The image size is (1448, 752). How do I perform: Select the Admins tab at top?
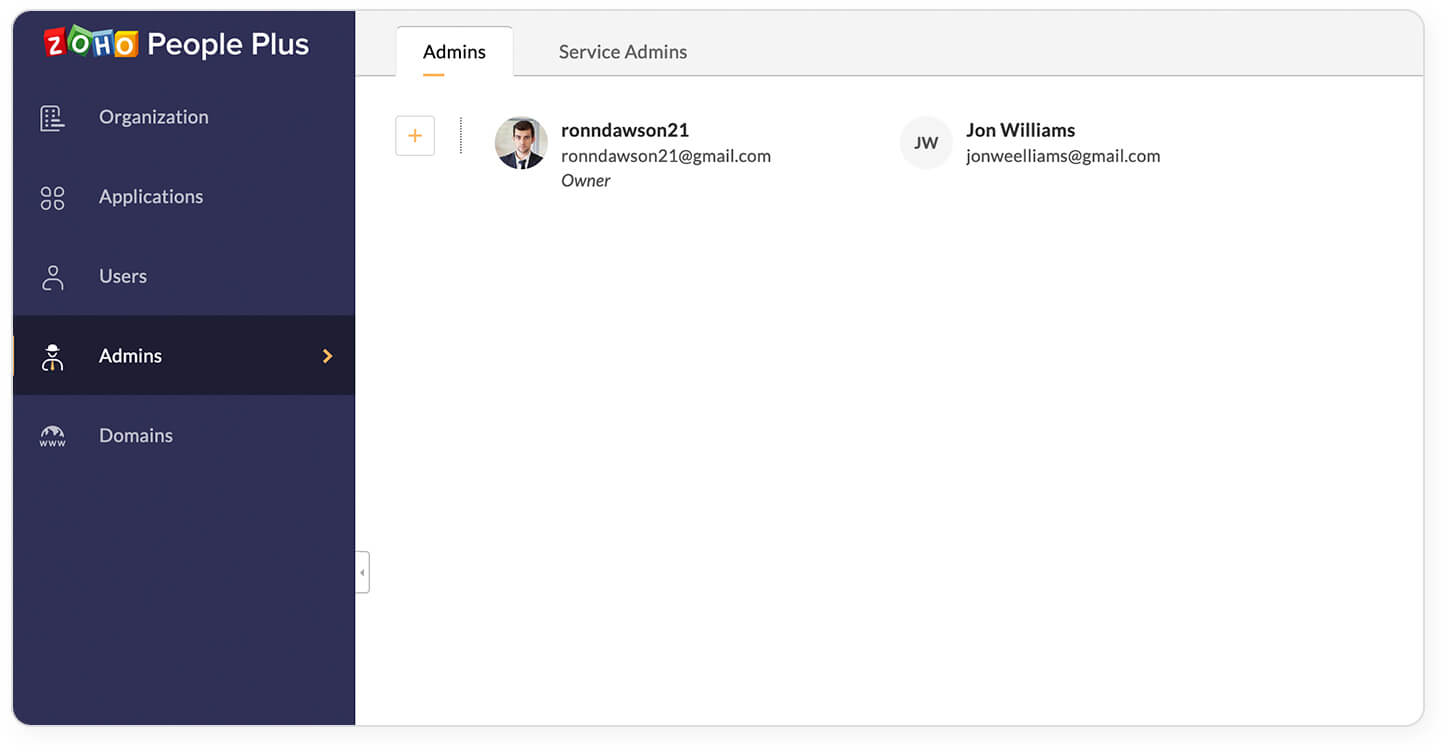click(454, 52)
